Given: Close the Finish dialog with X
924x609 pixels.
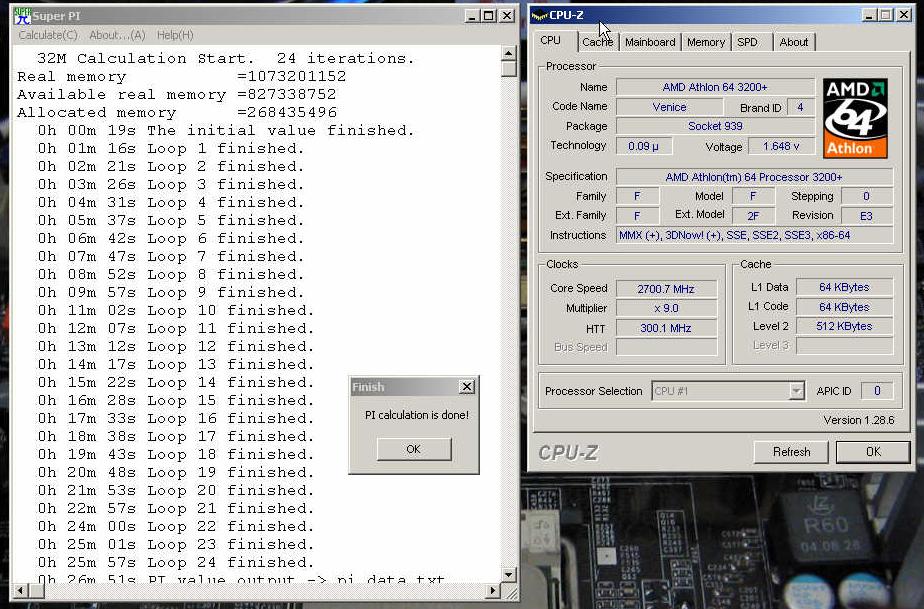Looking at the screenshot, I should (467, 387).
